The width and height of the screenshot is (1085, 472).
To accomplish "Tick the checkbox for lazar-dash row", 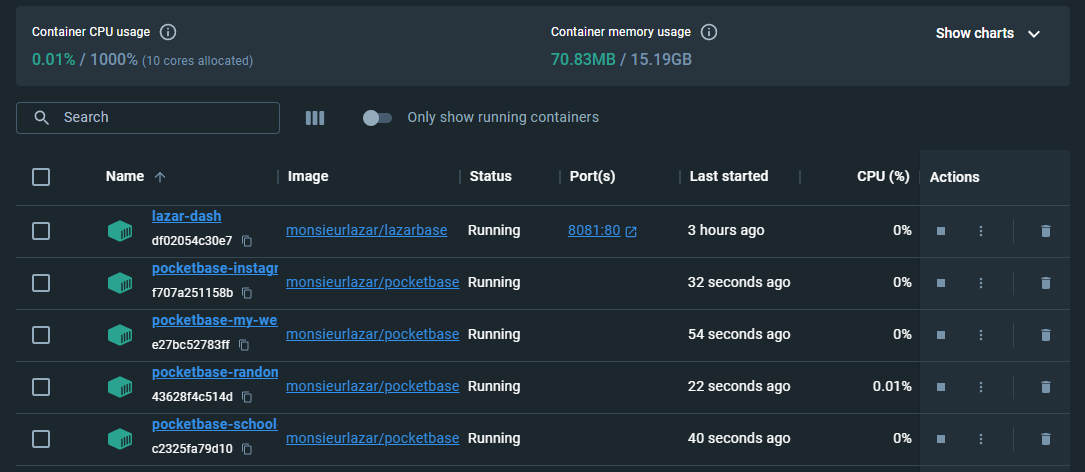I will click(41, 231).
